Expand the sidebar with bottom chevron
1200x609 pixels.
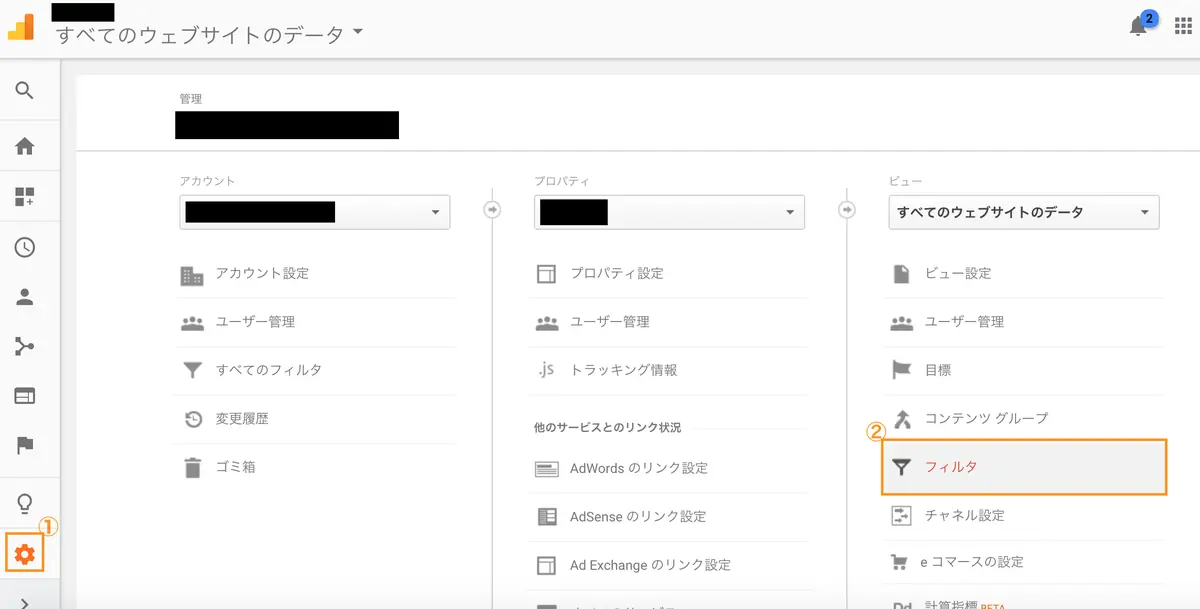tap(25, 602)
